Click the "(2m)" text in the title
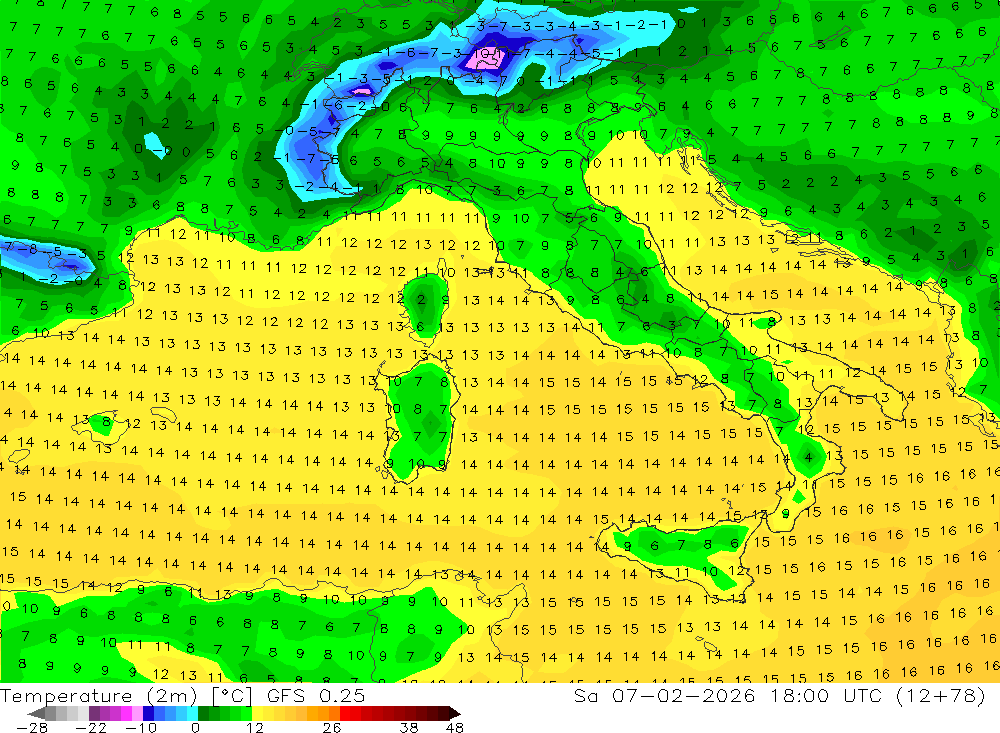Viewport: 1000px width, 733px height. pos(172,696)
